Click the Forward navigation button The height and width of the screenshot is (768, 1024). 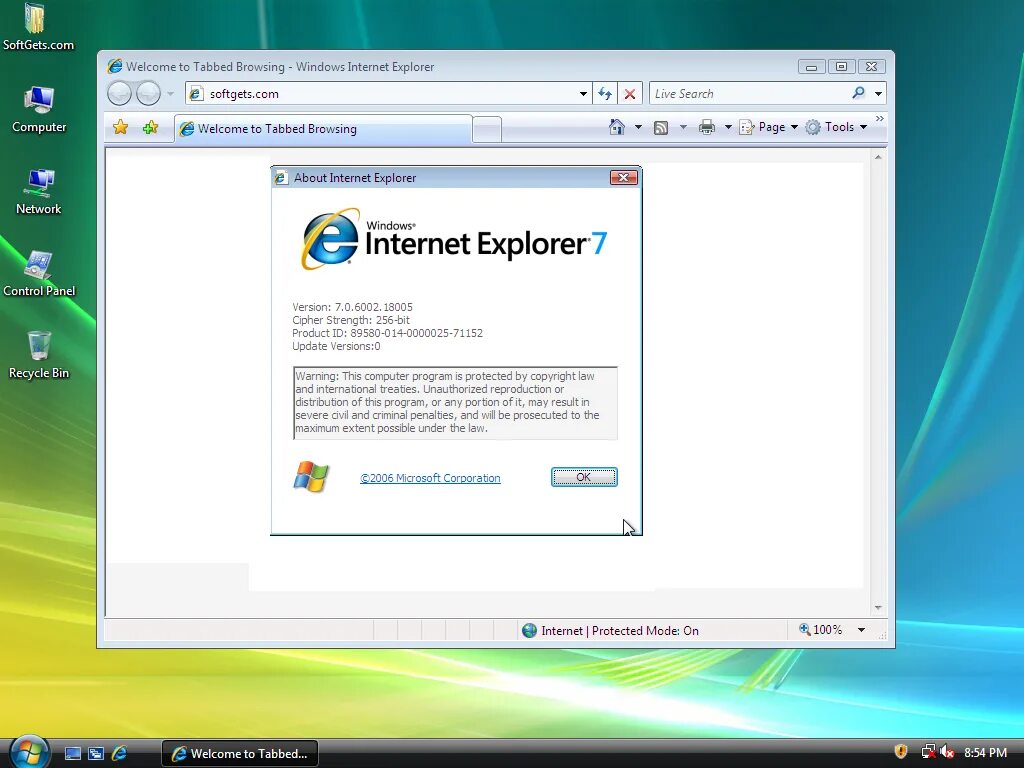click(x=148, y=93)
